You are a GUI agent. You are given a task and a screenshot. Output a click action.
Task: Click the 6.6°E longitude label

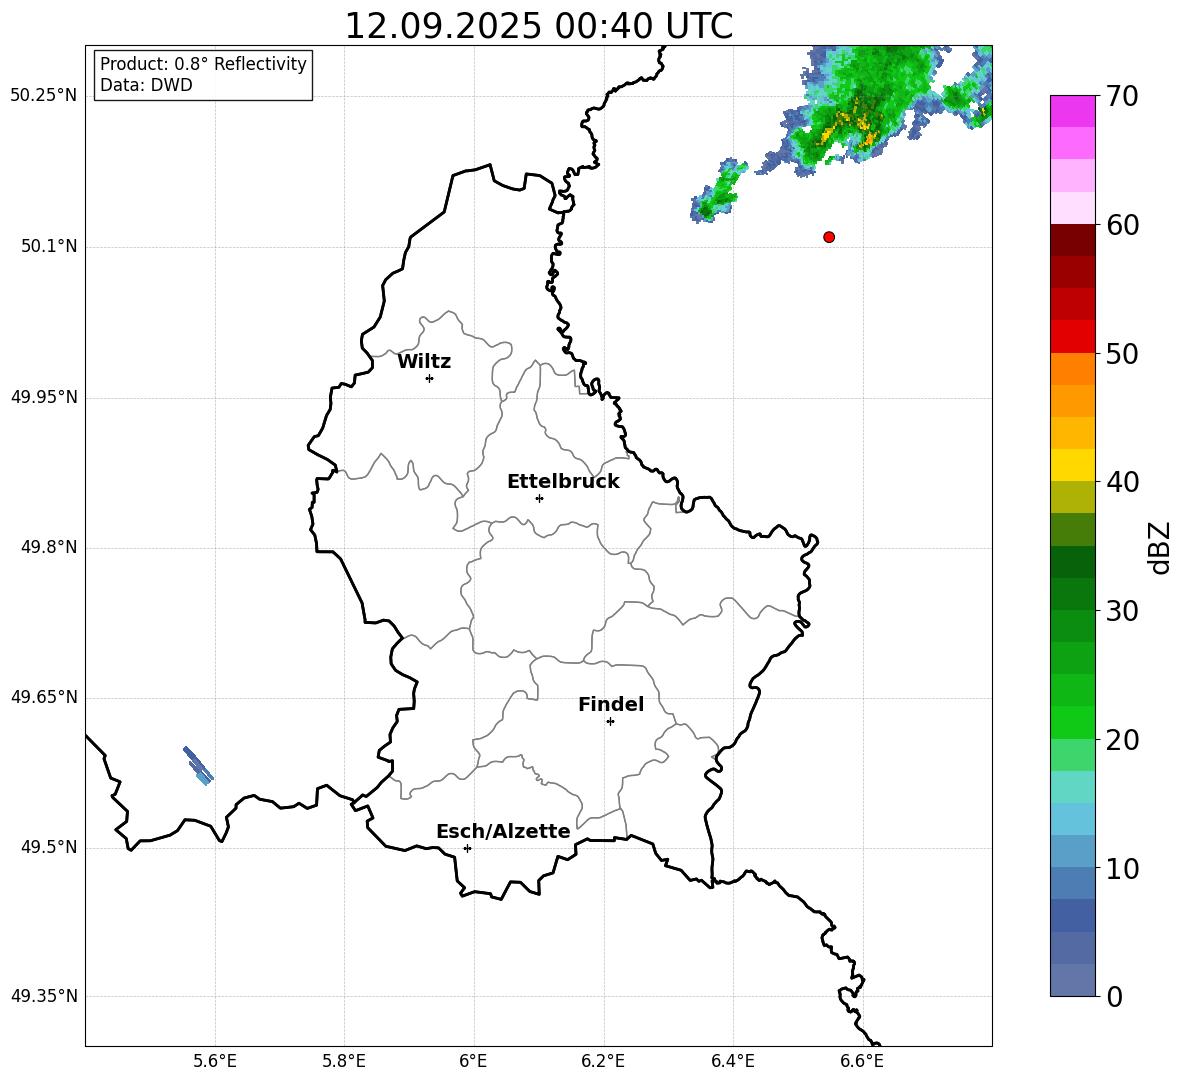click(x=862, y=1061)
